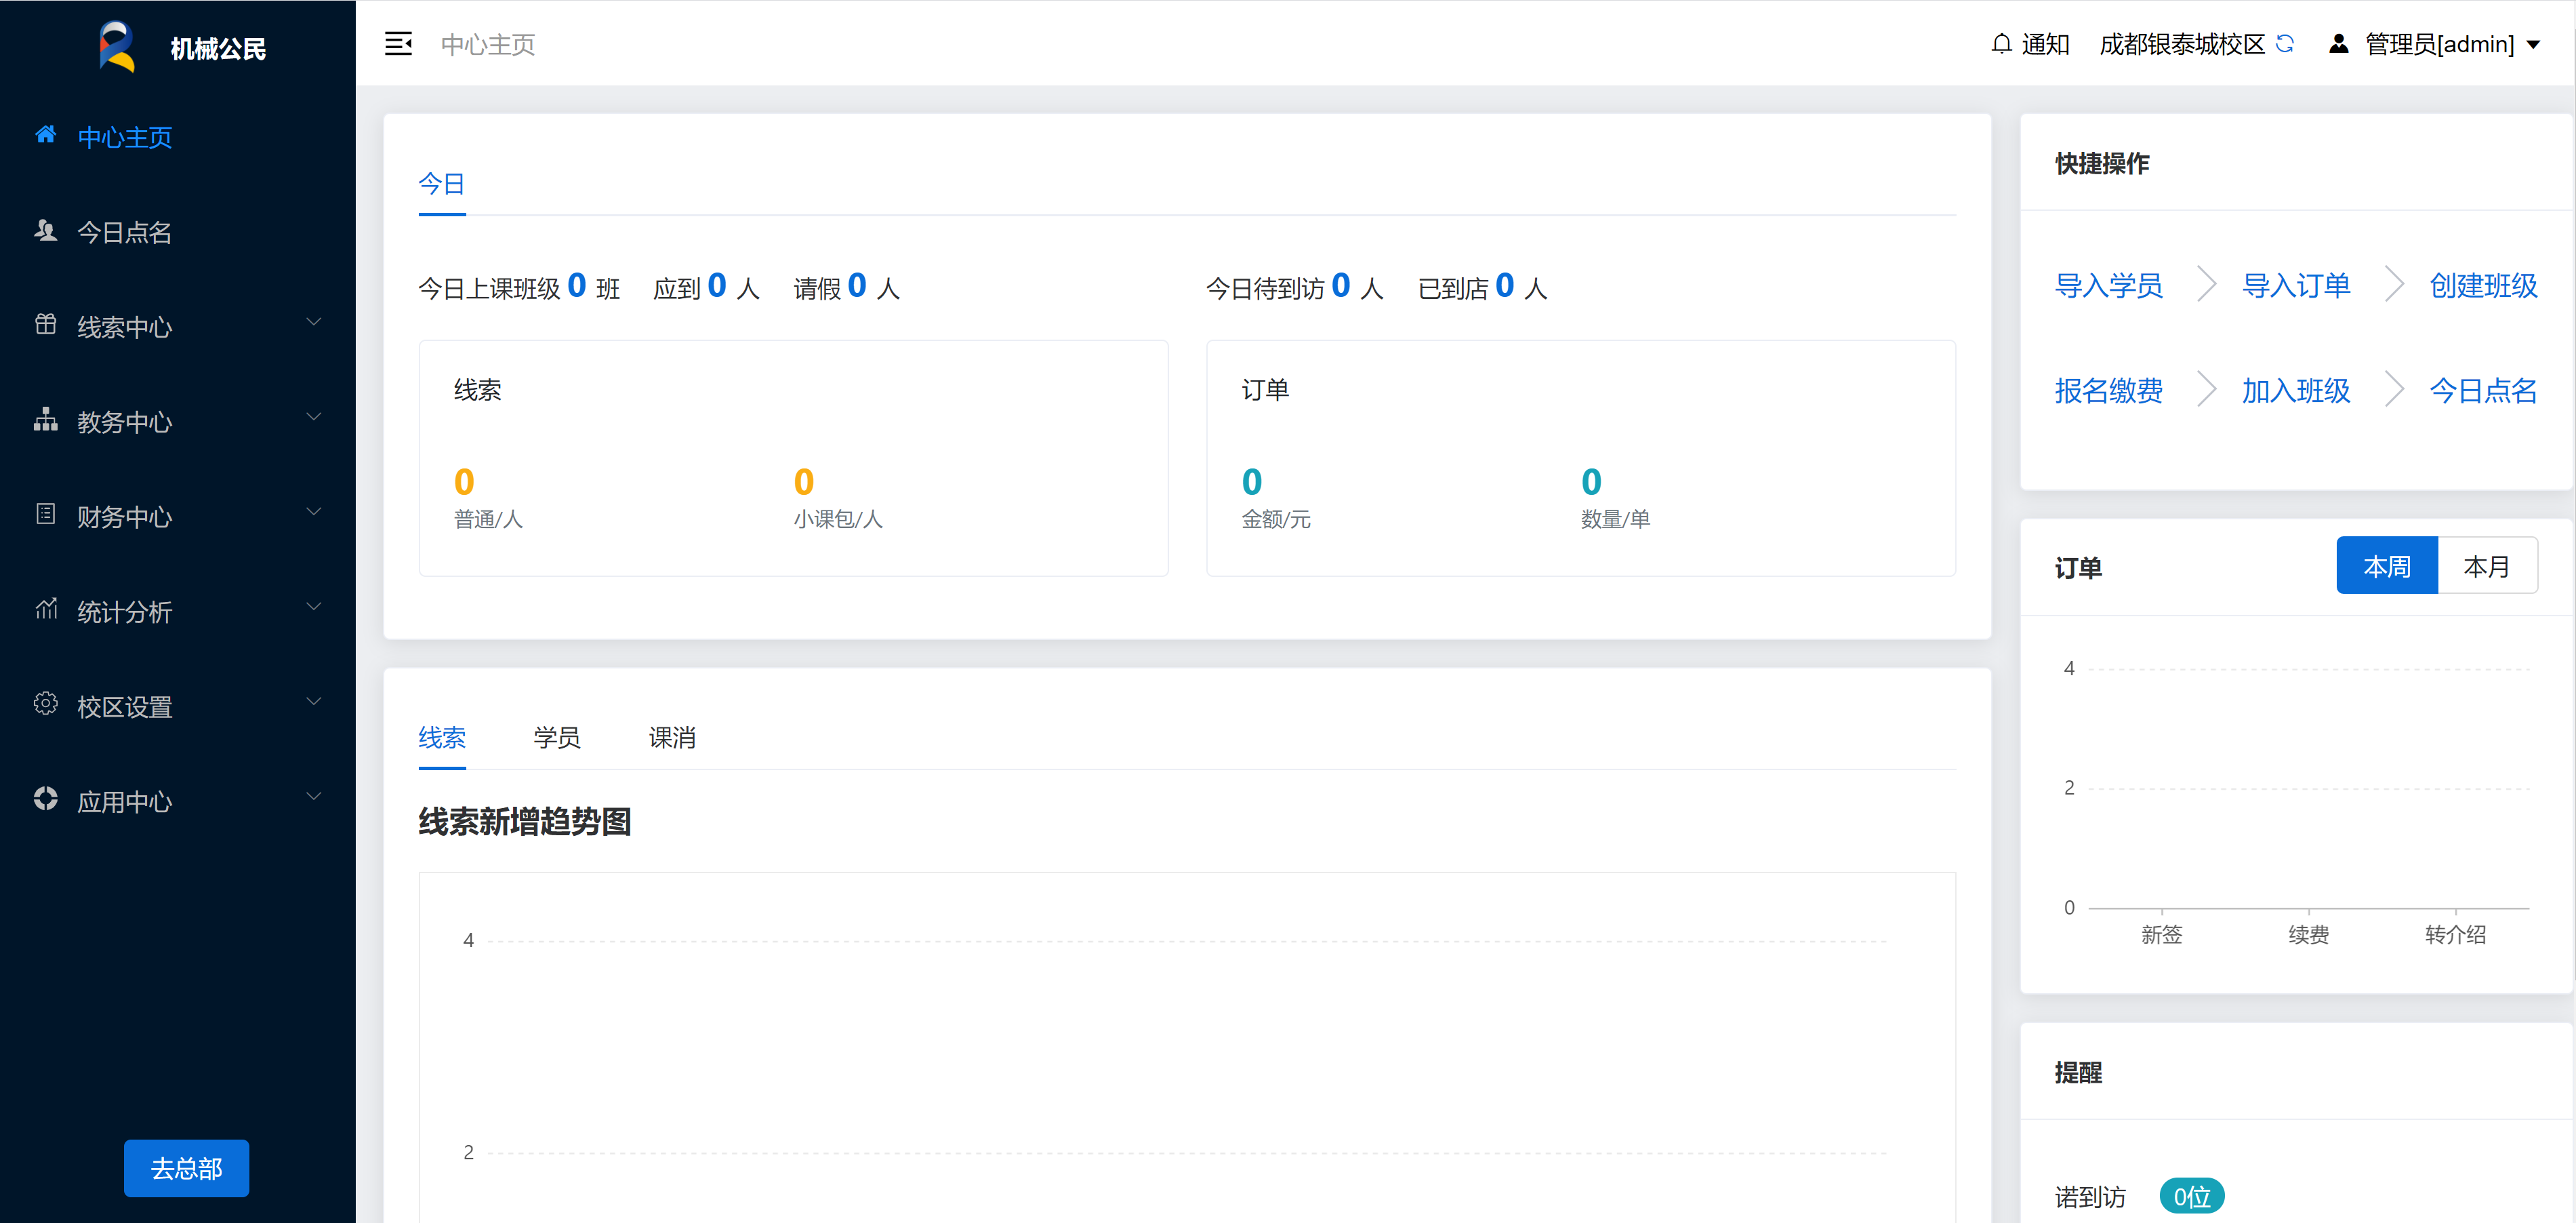This screenshot has height=1223, width=2576.
Task: Click the 机械公民 logo icon
Action: click(x=117, y=46)
